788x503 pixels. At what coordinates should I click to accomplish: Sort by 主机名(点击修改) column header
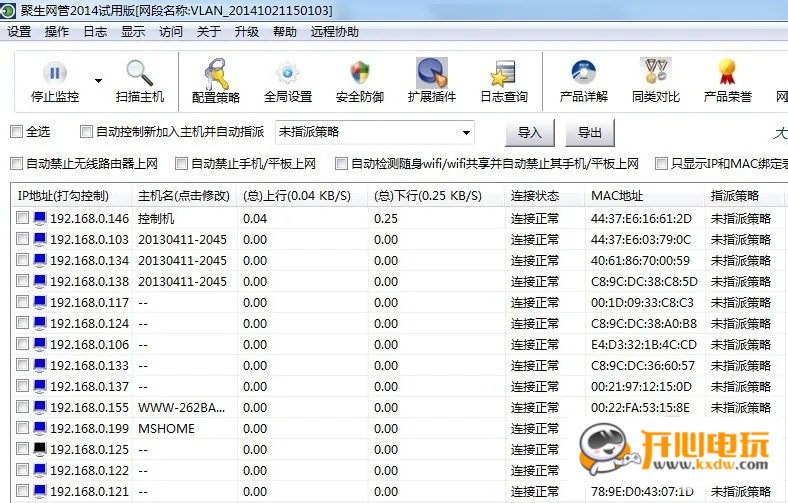[185, 195]
